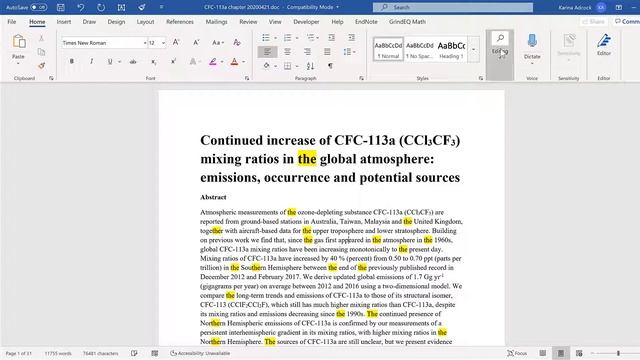Open underline style dropdown arrow
Image resolution: width=640 pixels, height=360 pixels.
[x=119, y=62]
